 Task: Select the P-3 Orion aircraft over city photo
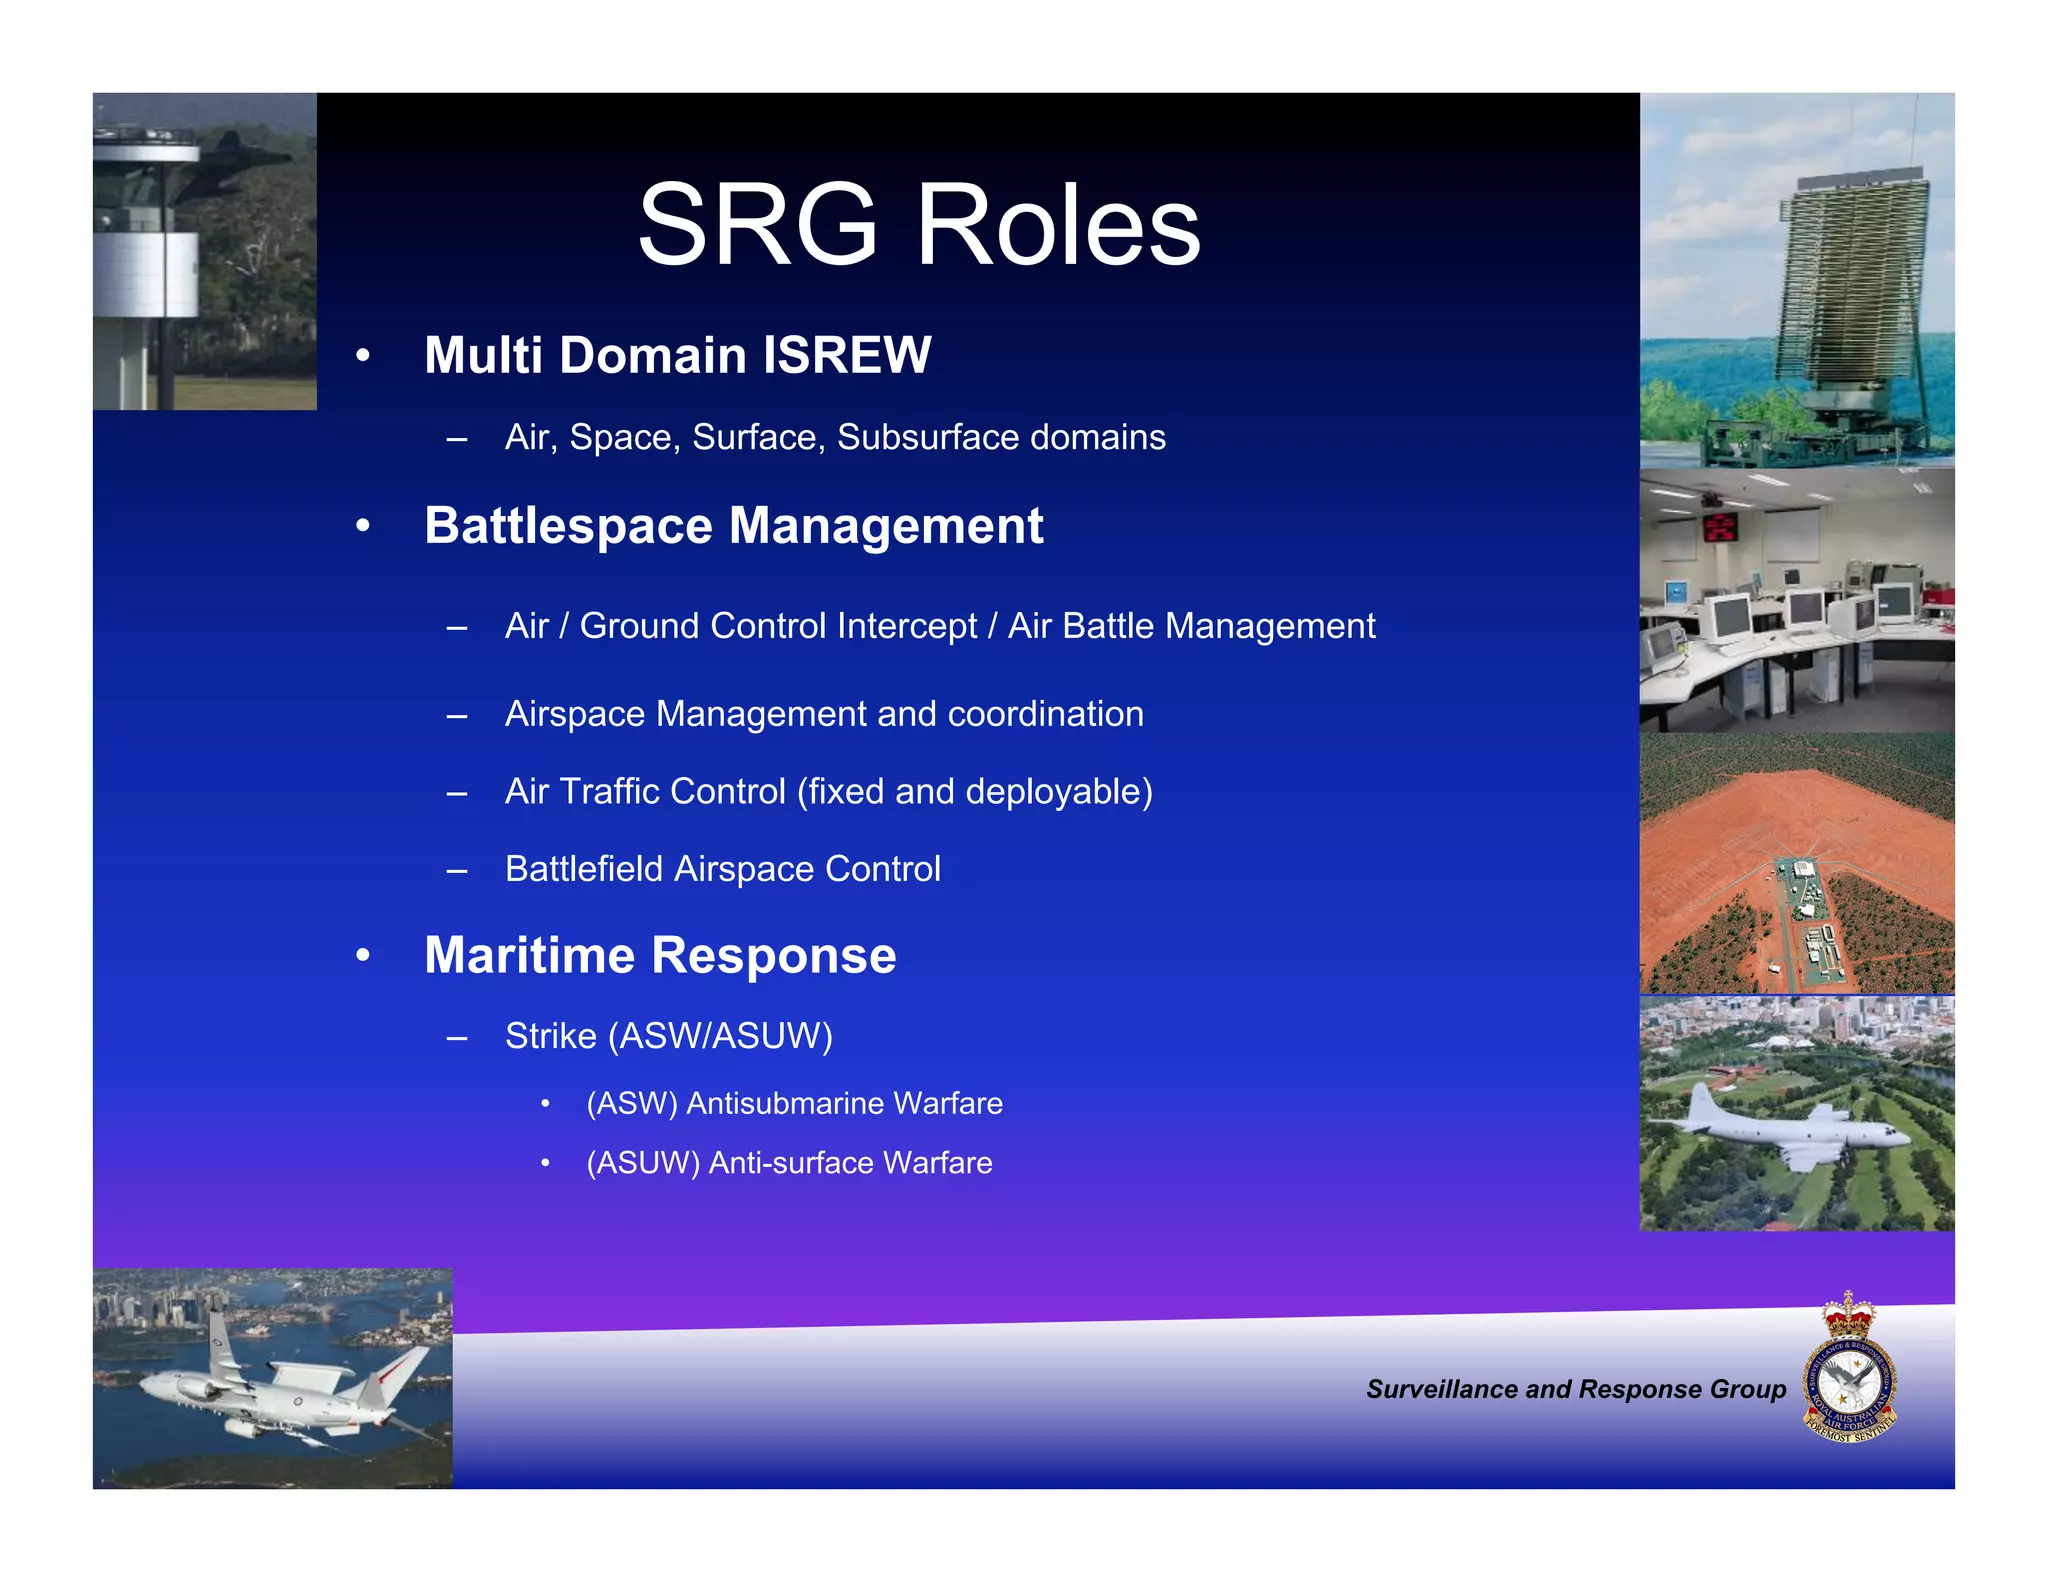[1797, 1113]
